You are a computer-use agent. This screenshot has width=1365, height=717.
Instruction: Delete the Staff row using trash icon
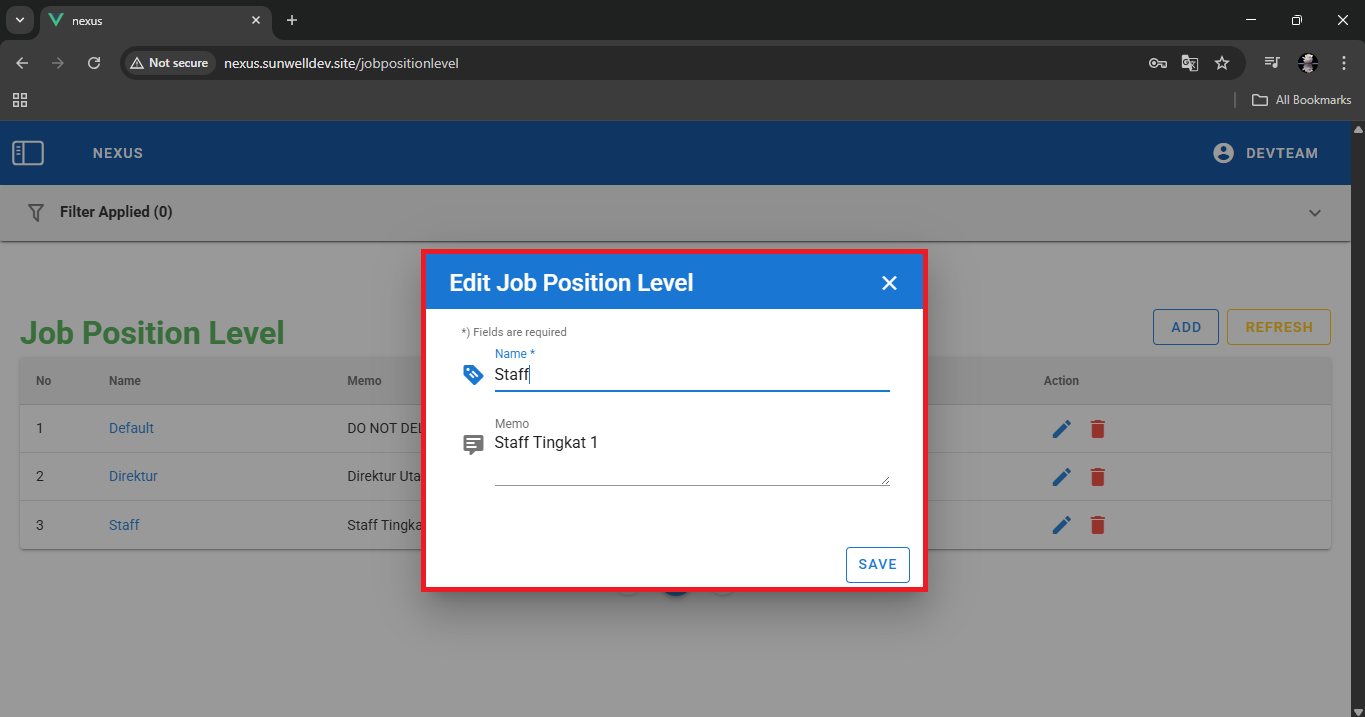point(1098,525)
